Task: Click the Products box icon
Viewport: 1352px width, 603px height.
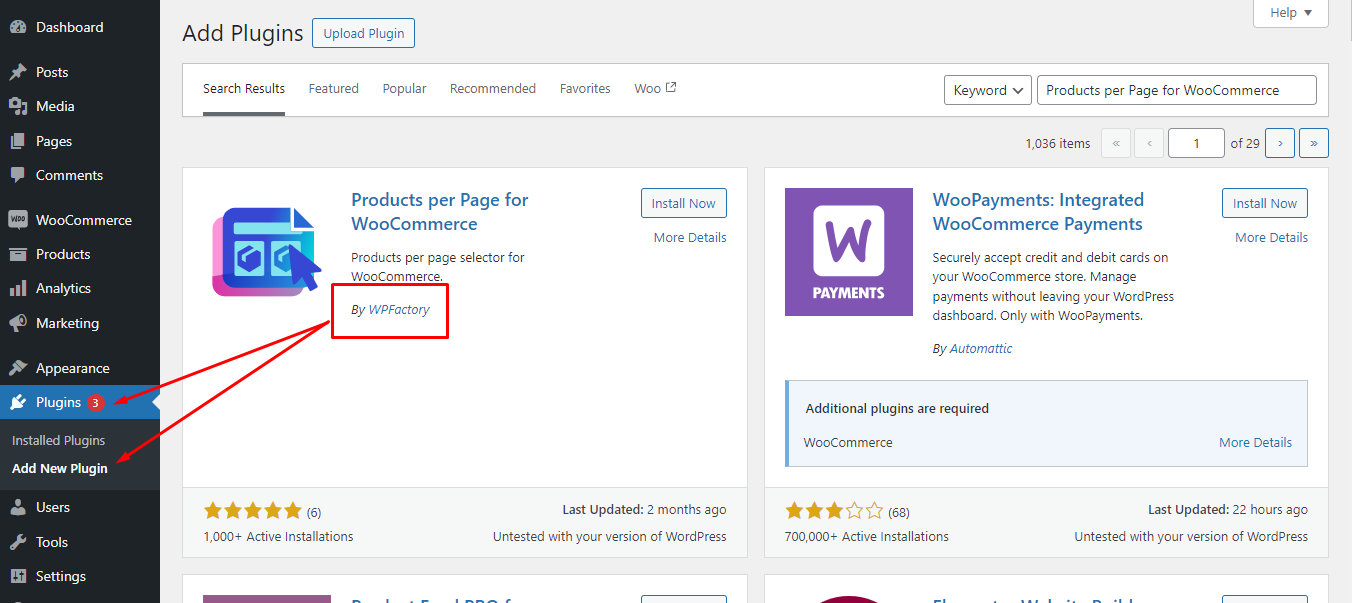Action: [18, 254]
